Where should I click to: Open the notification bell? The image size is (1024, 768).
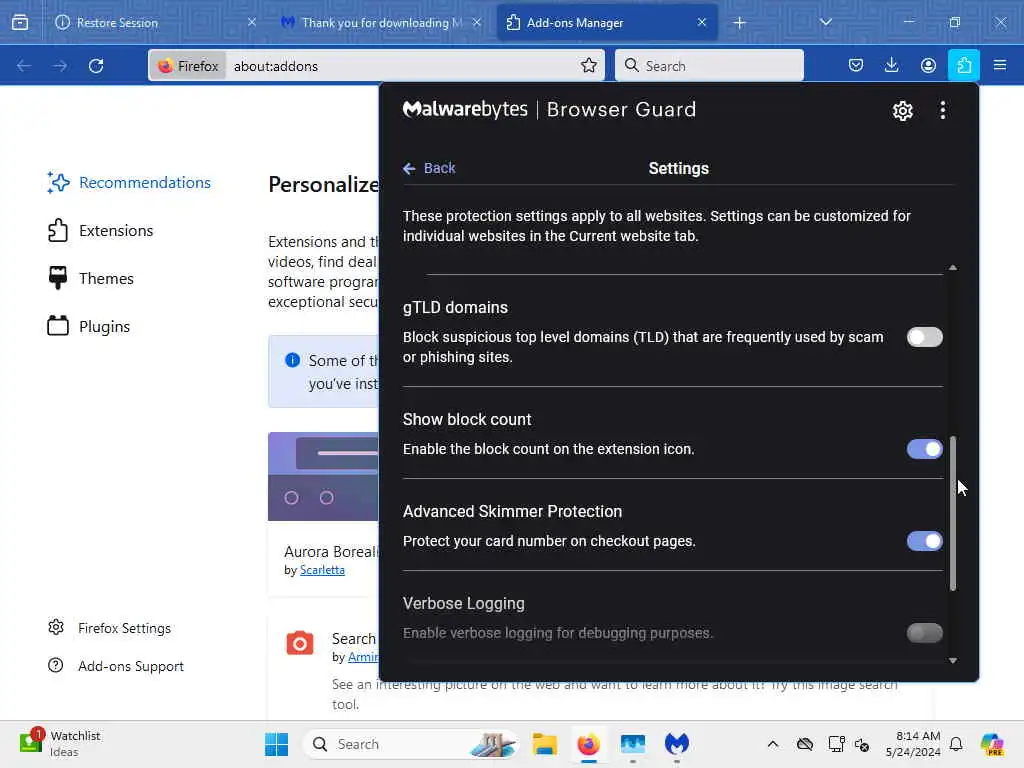point(956,744)
